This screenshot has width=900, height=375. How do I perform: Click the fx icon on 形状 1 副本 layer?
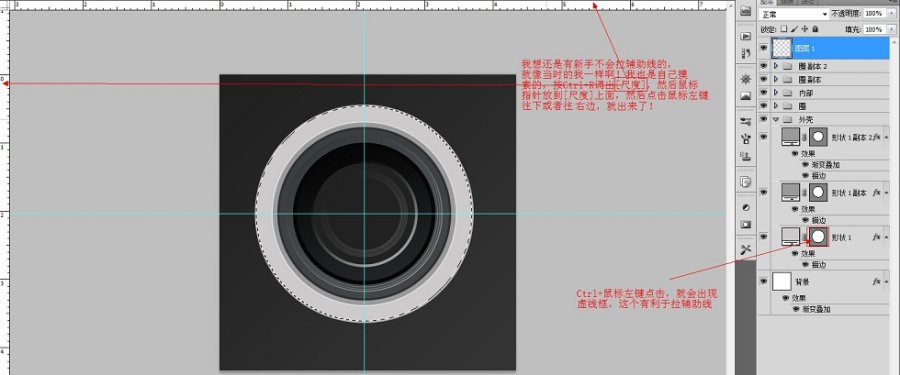click(x=876, y=193)
